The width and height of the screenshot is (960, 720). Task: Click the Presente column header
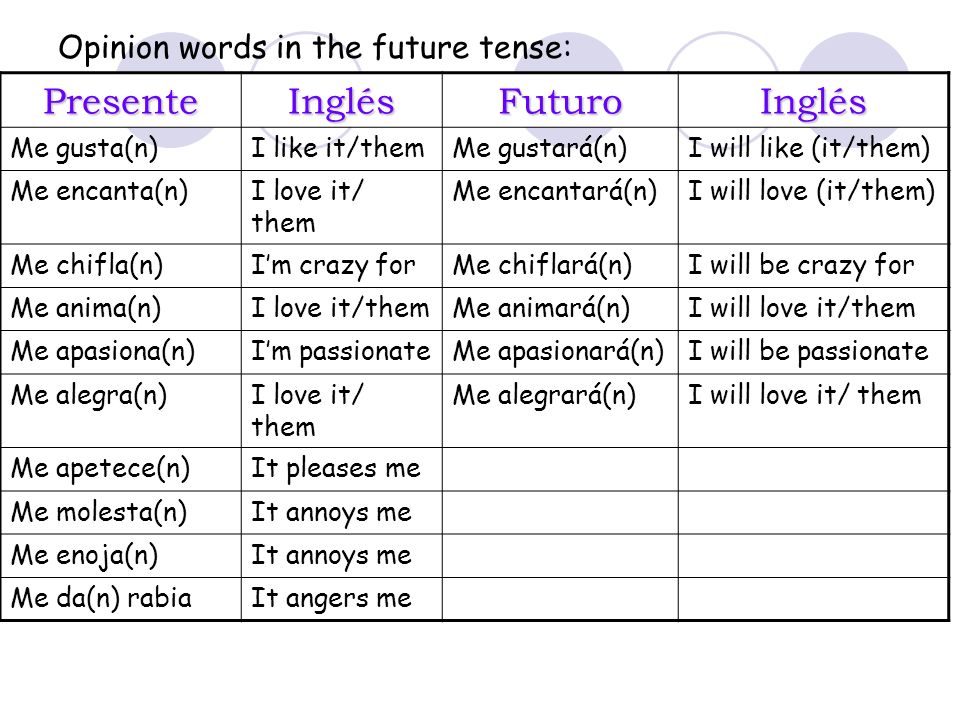tap(121, 101)
